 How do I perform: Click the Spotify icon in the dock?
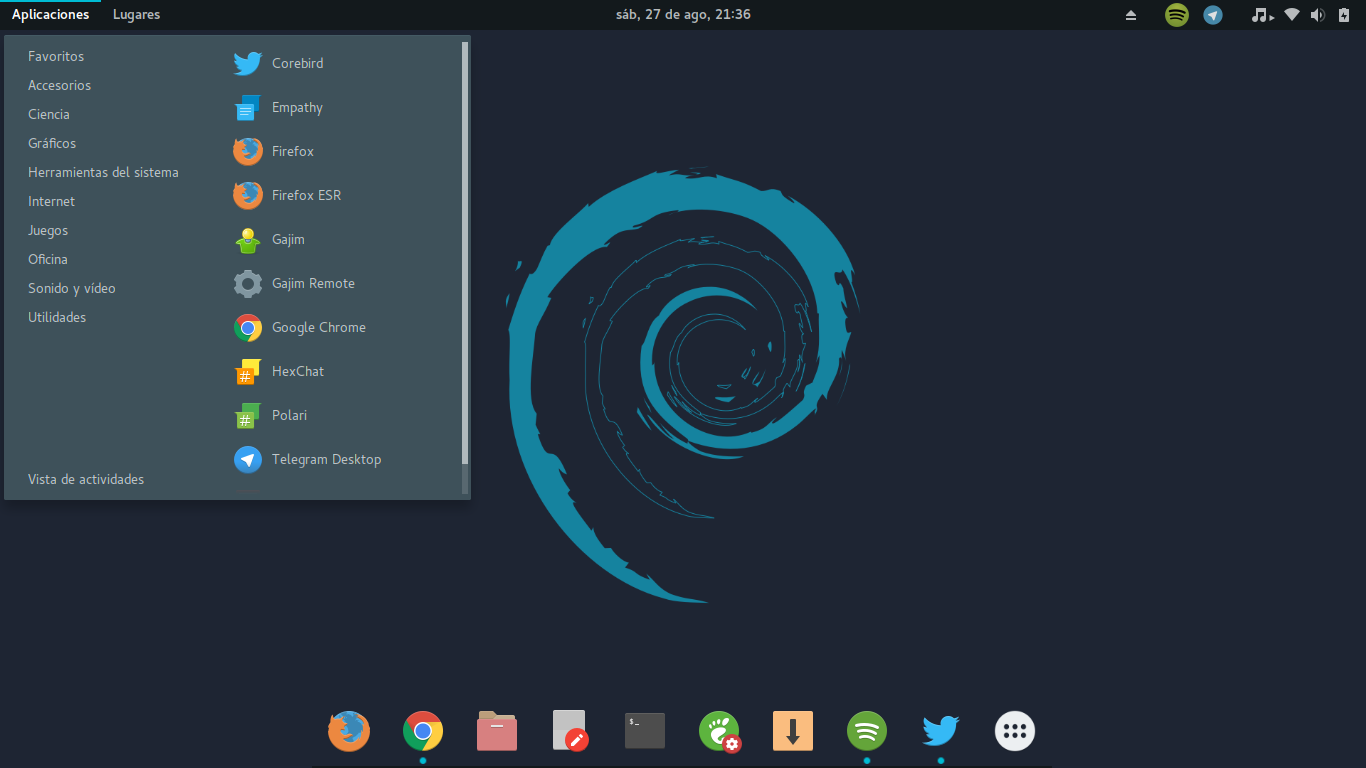(x=866, y=731)
